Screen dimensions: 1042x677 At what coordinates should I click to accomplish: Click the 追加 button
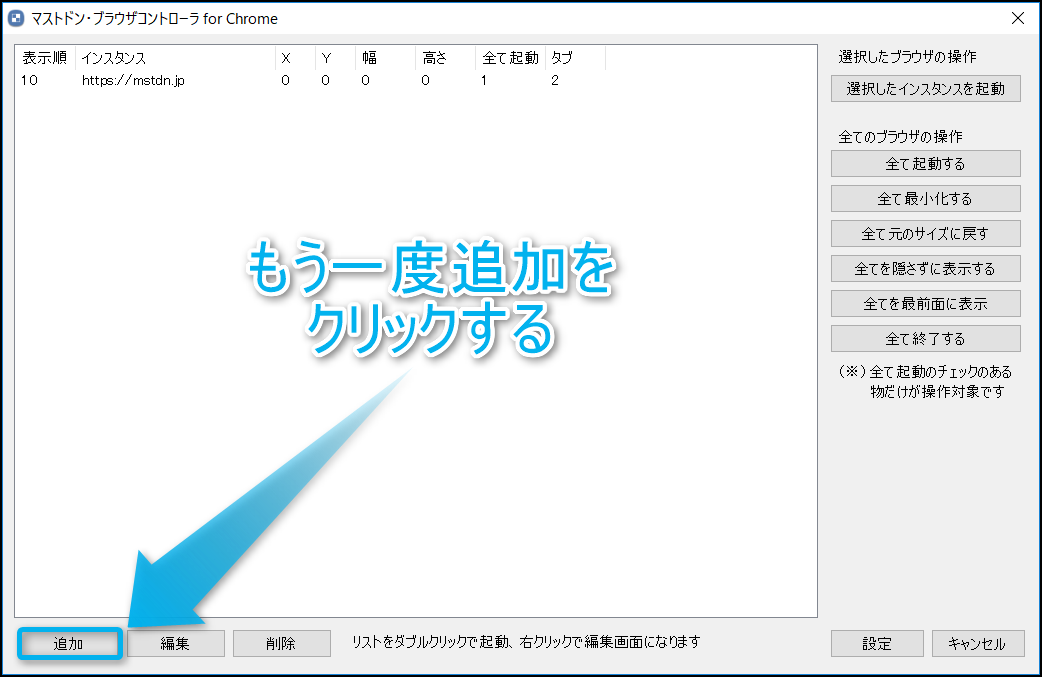(x=69, y=644)
